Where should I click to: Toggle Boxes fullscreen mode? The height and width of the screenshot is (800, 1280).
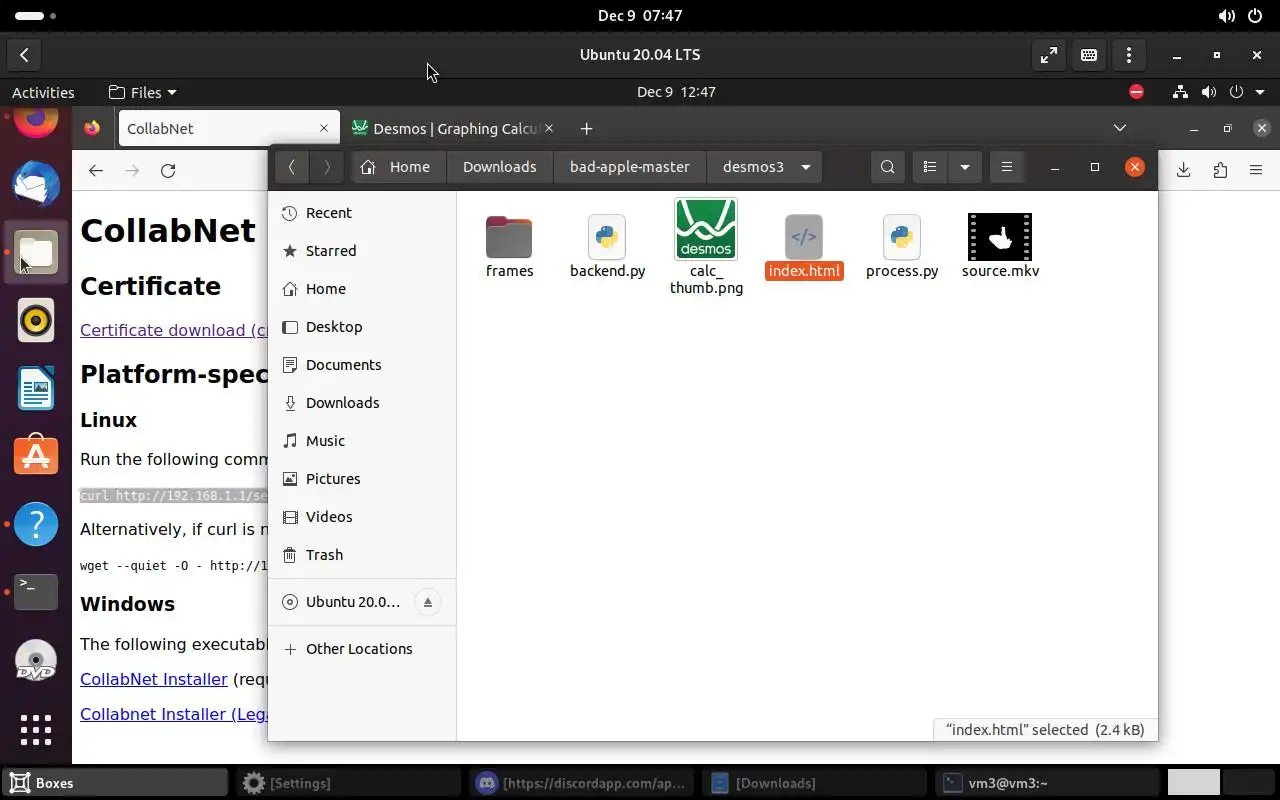tap(1048, 55)
